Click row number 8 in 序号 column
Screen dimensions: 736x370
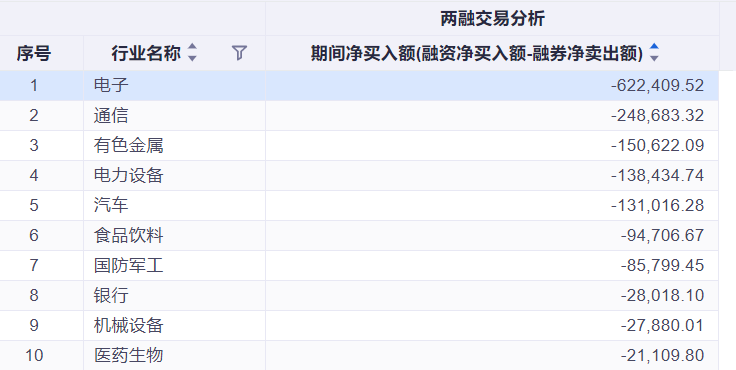tap(34, 295)
